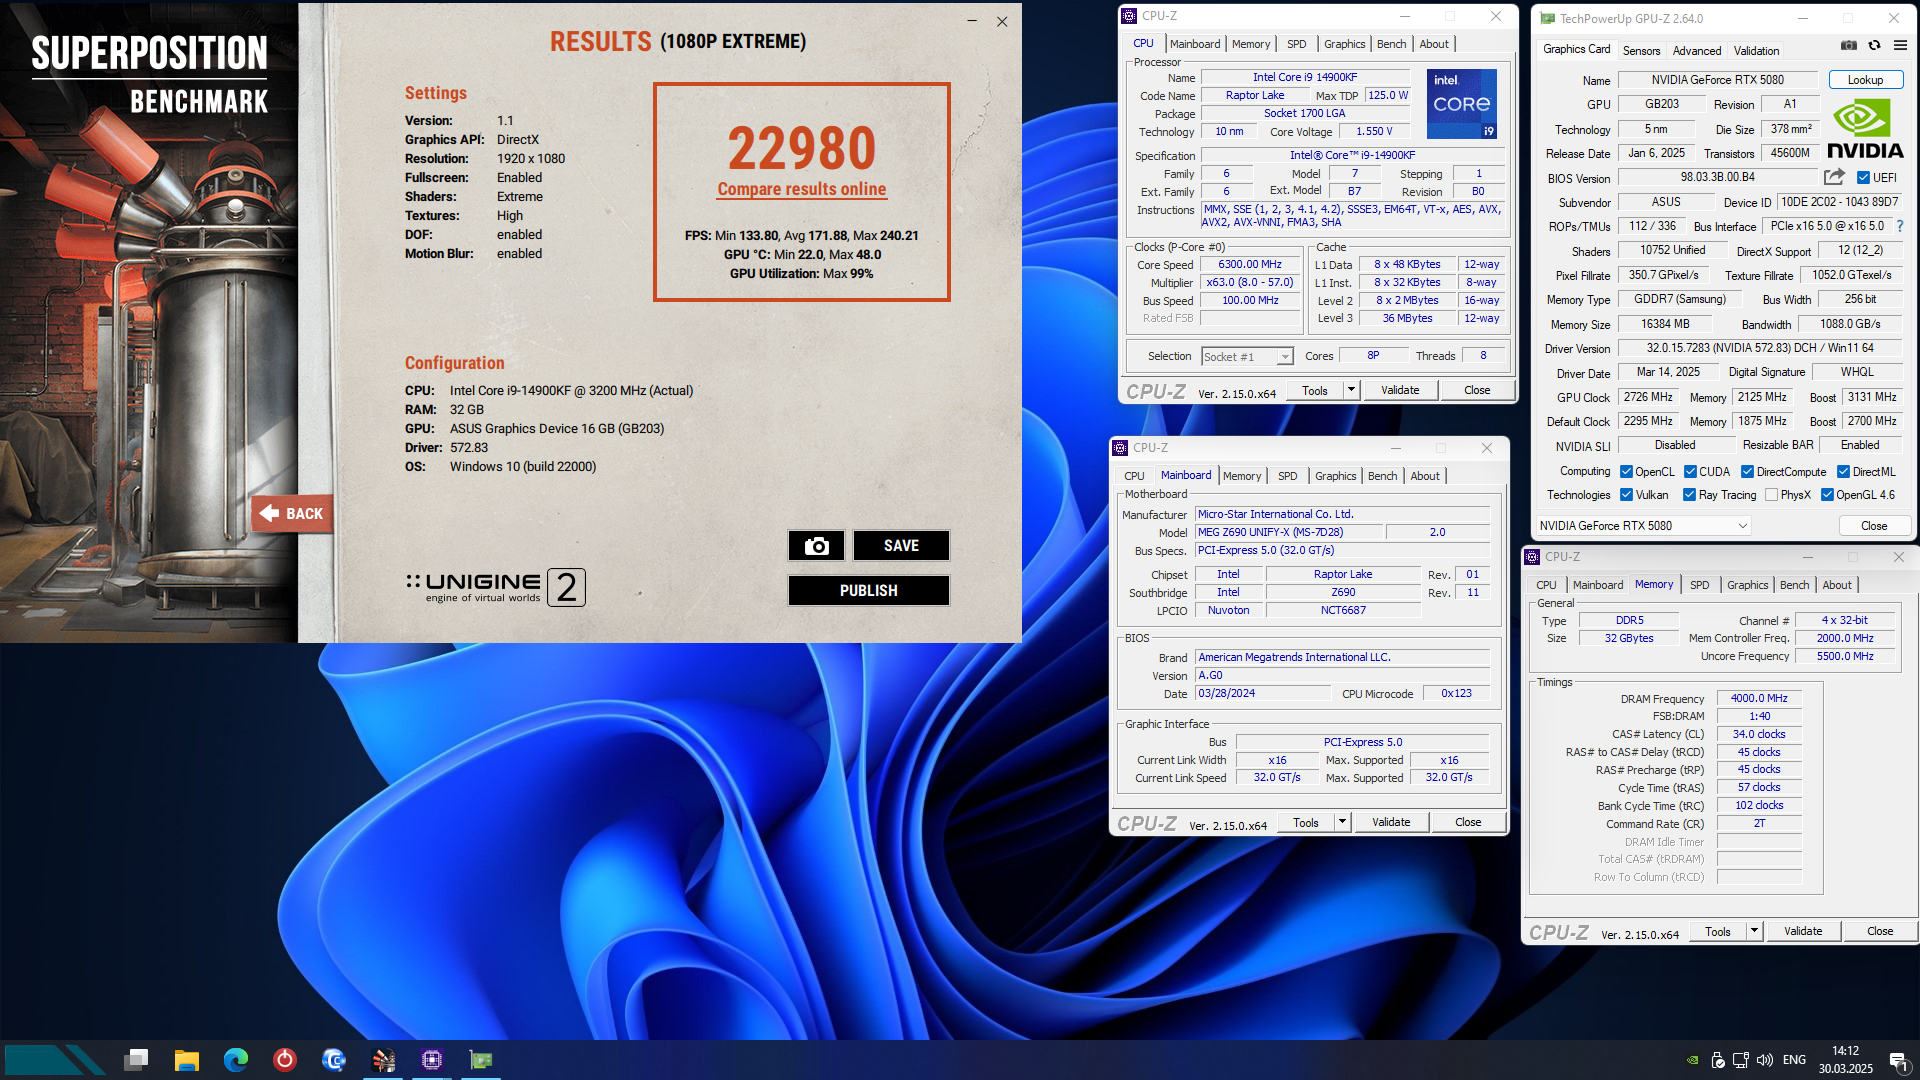Screen dimensions: 1920x1080
Task: Click the BIOS Version field 98.03.3B.00.B4
Action: (x=1717, y=177)
